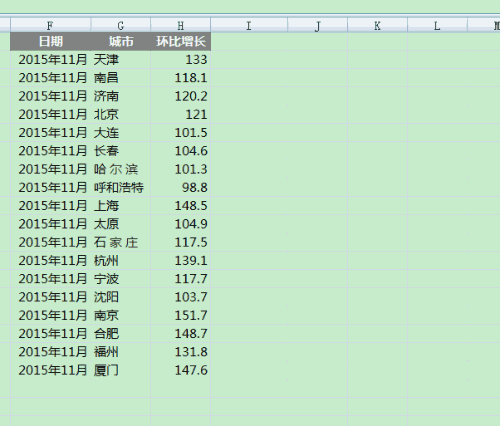The image size is (500, 426).
Task: Select the city cell 天津
Action: [120, 60]
